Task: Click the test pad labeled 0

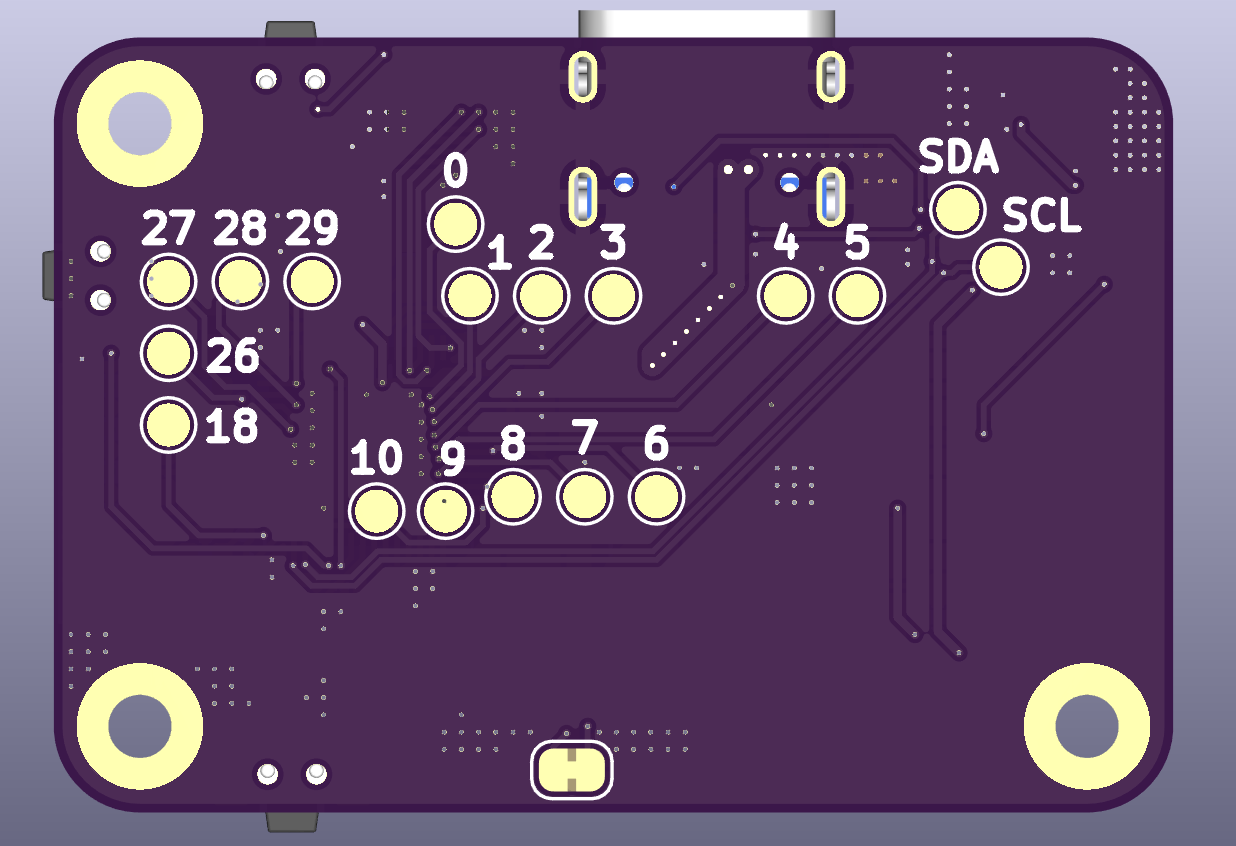Action: pos(455,223)
